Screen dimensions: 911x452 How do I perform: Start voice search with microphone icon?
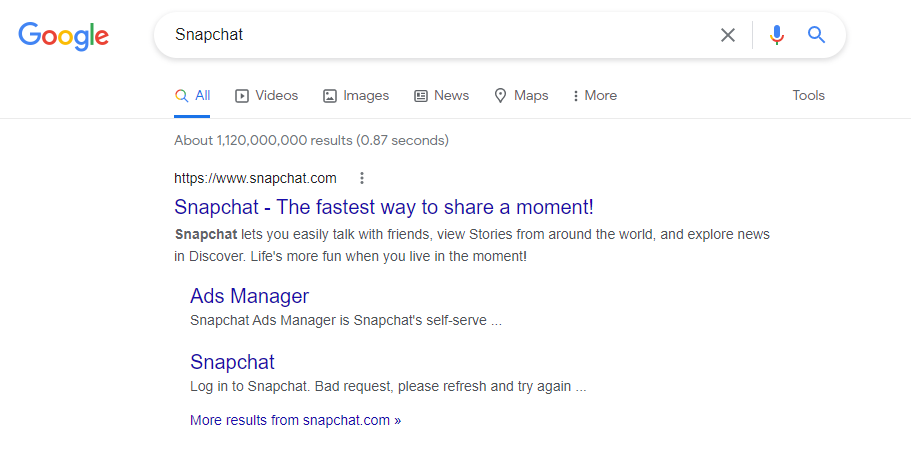tap(777, 35)
